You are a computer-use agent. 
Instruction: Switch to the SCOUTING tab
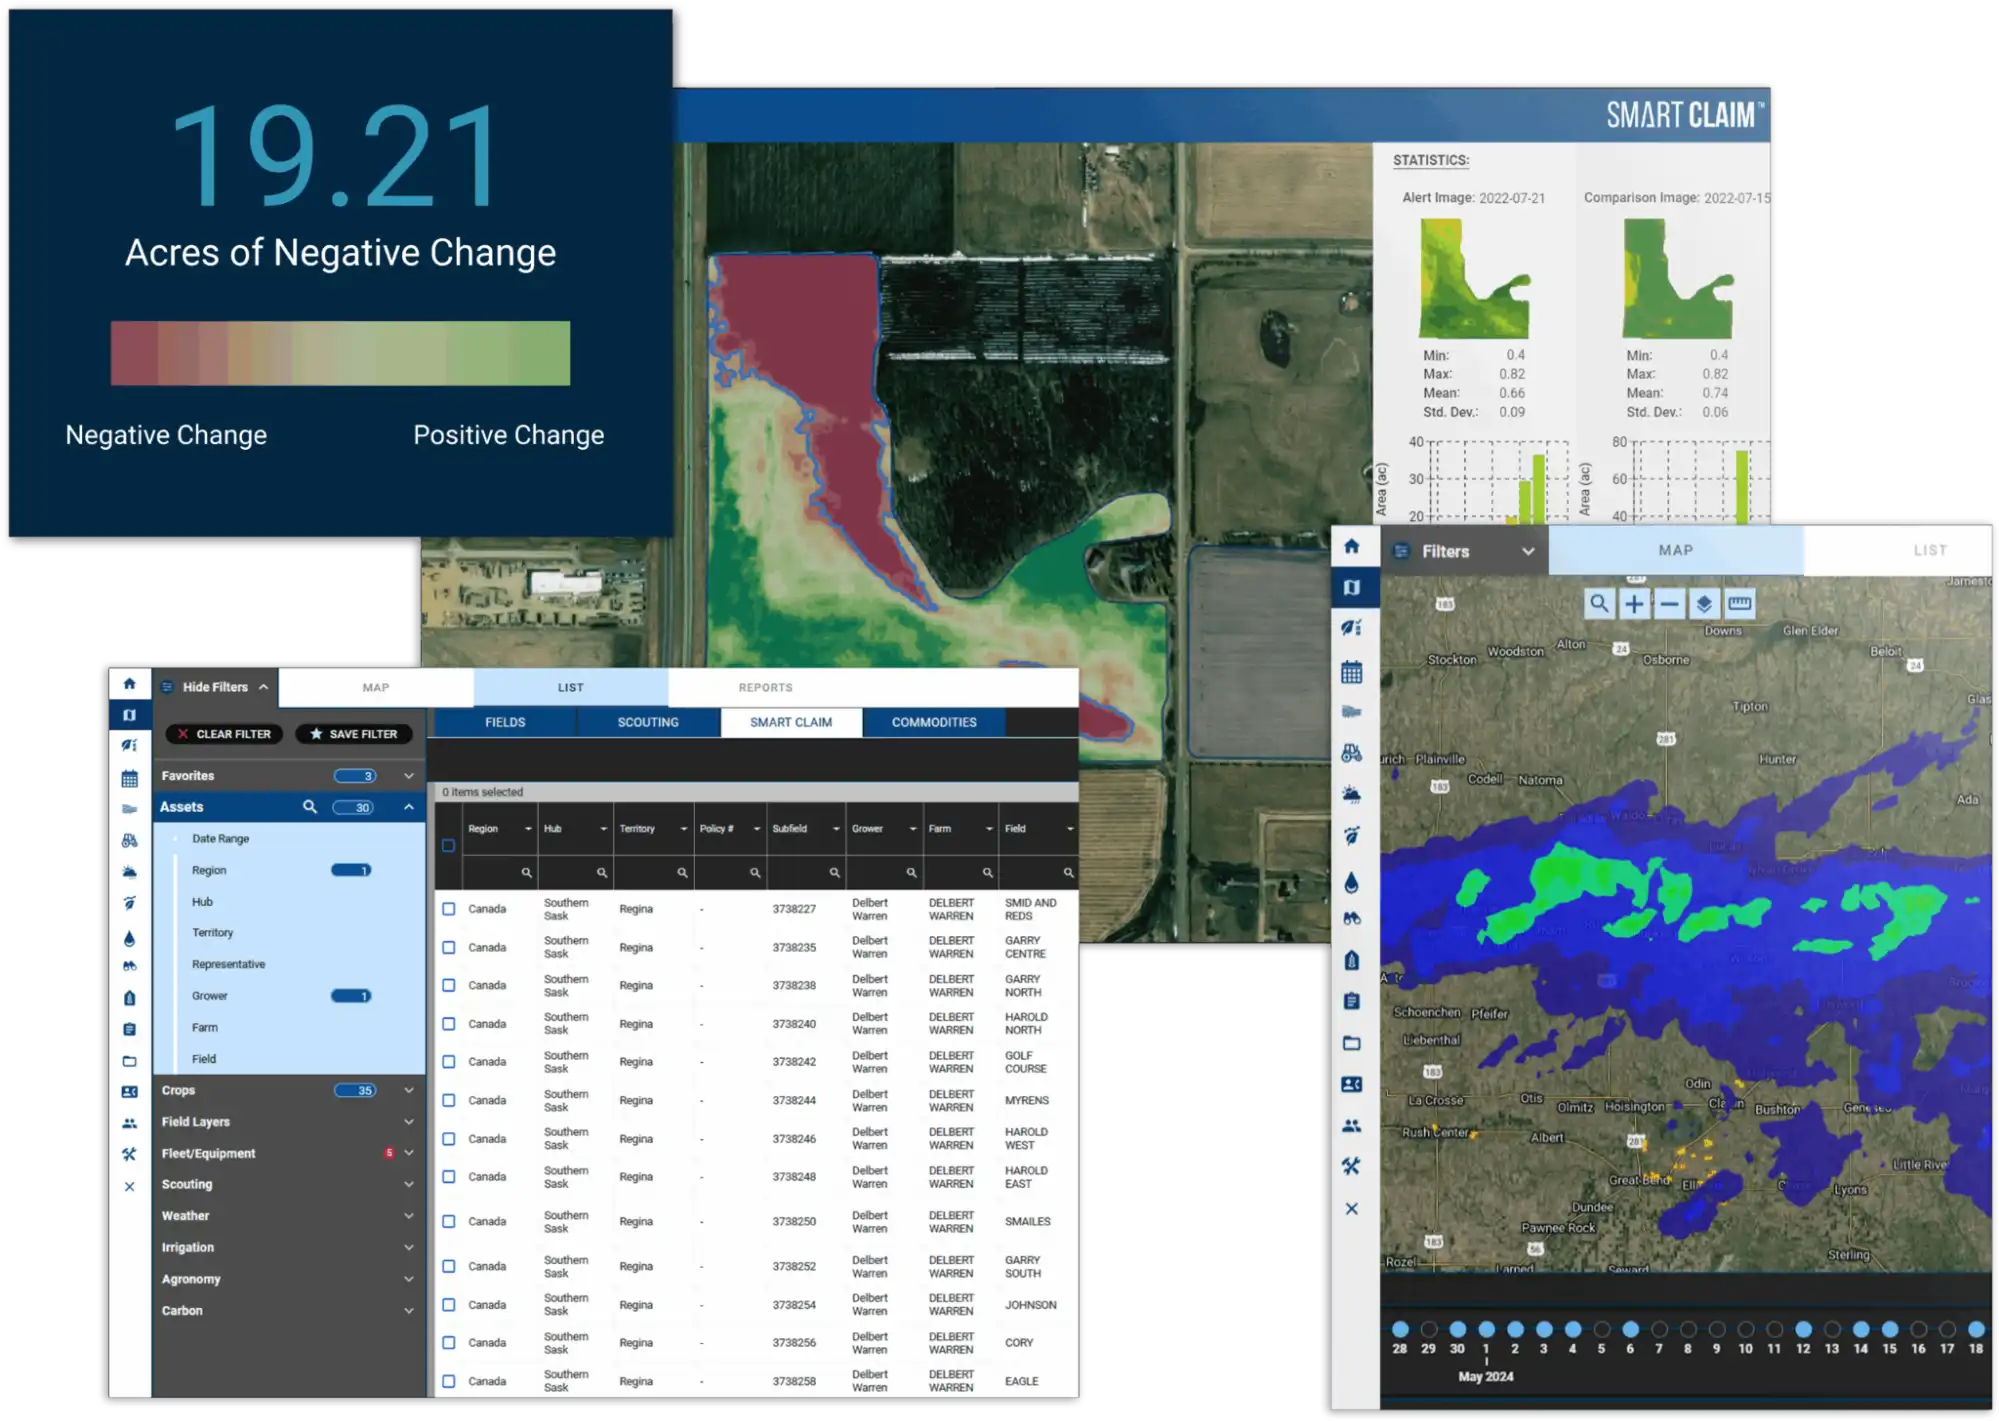pos(647,722)
